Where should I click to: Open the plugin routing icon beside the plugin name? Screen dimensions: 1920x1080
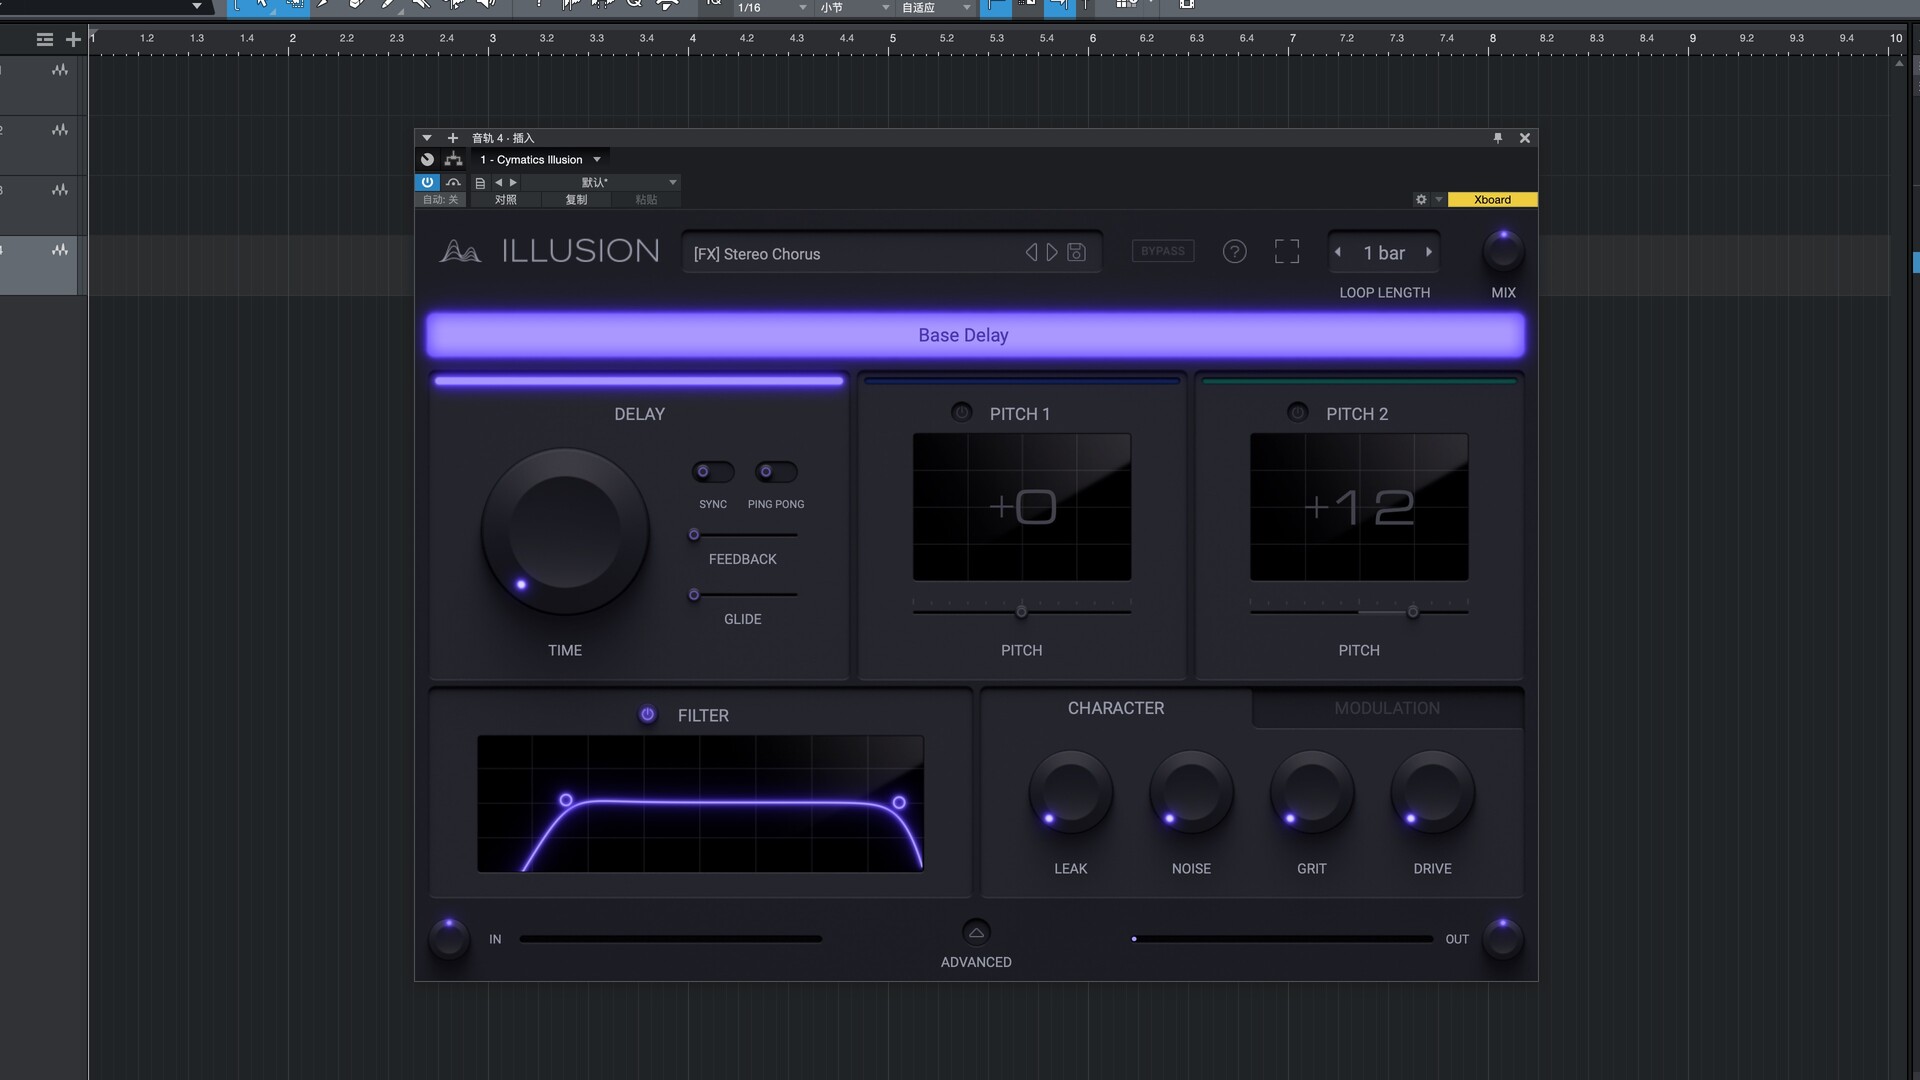tap(453, 160)
